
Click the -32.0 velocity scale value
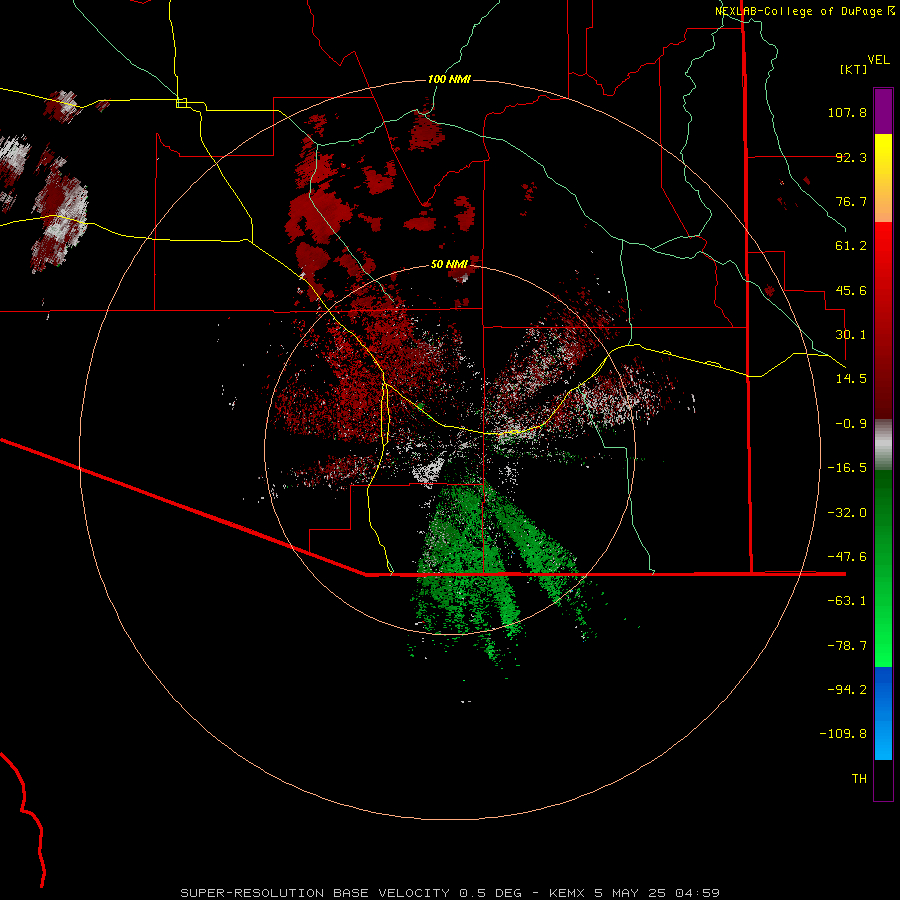847,513
